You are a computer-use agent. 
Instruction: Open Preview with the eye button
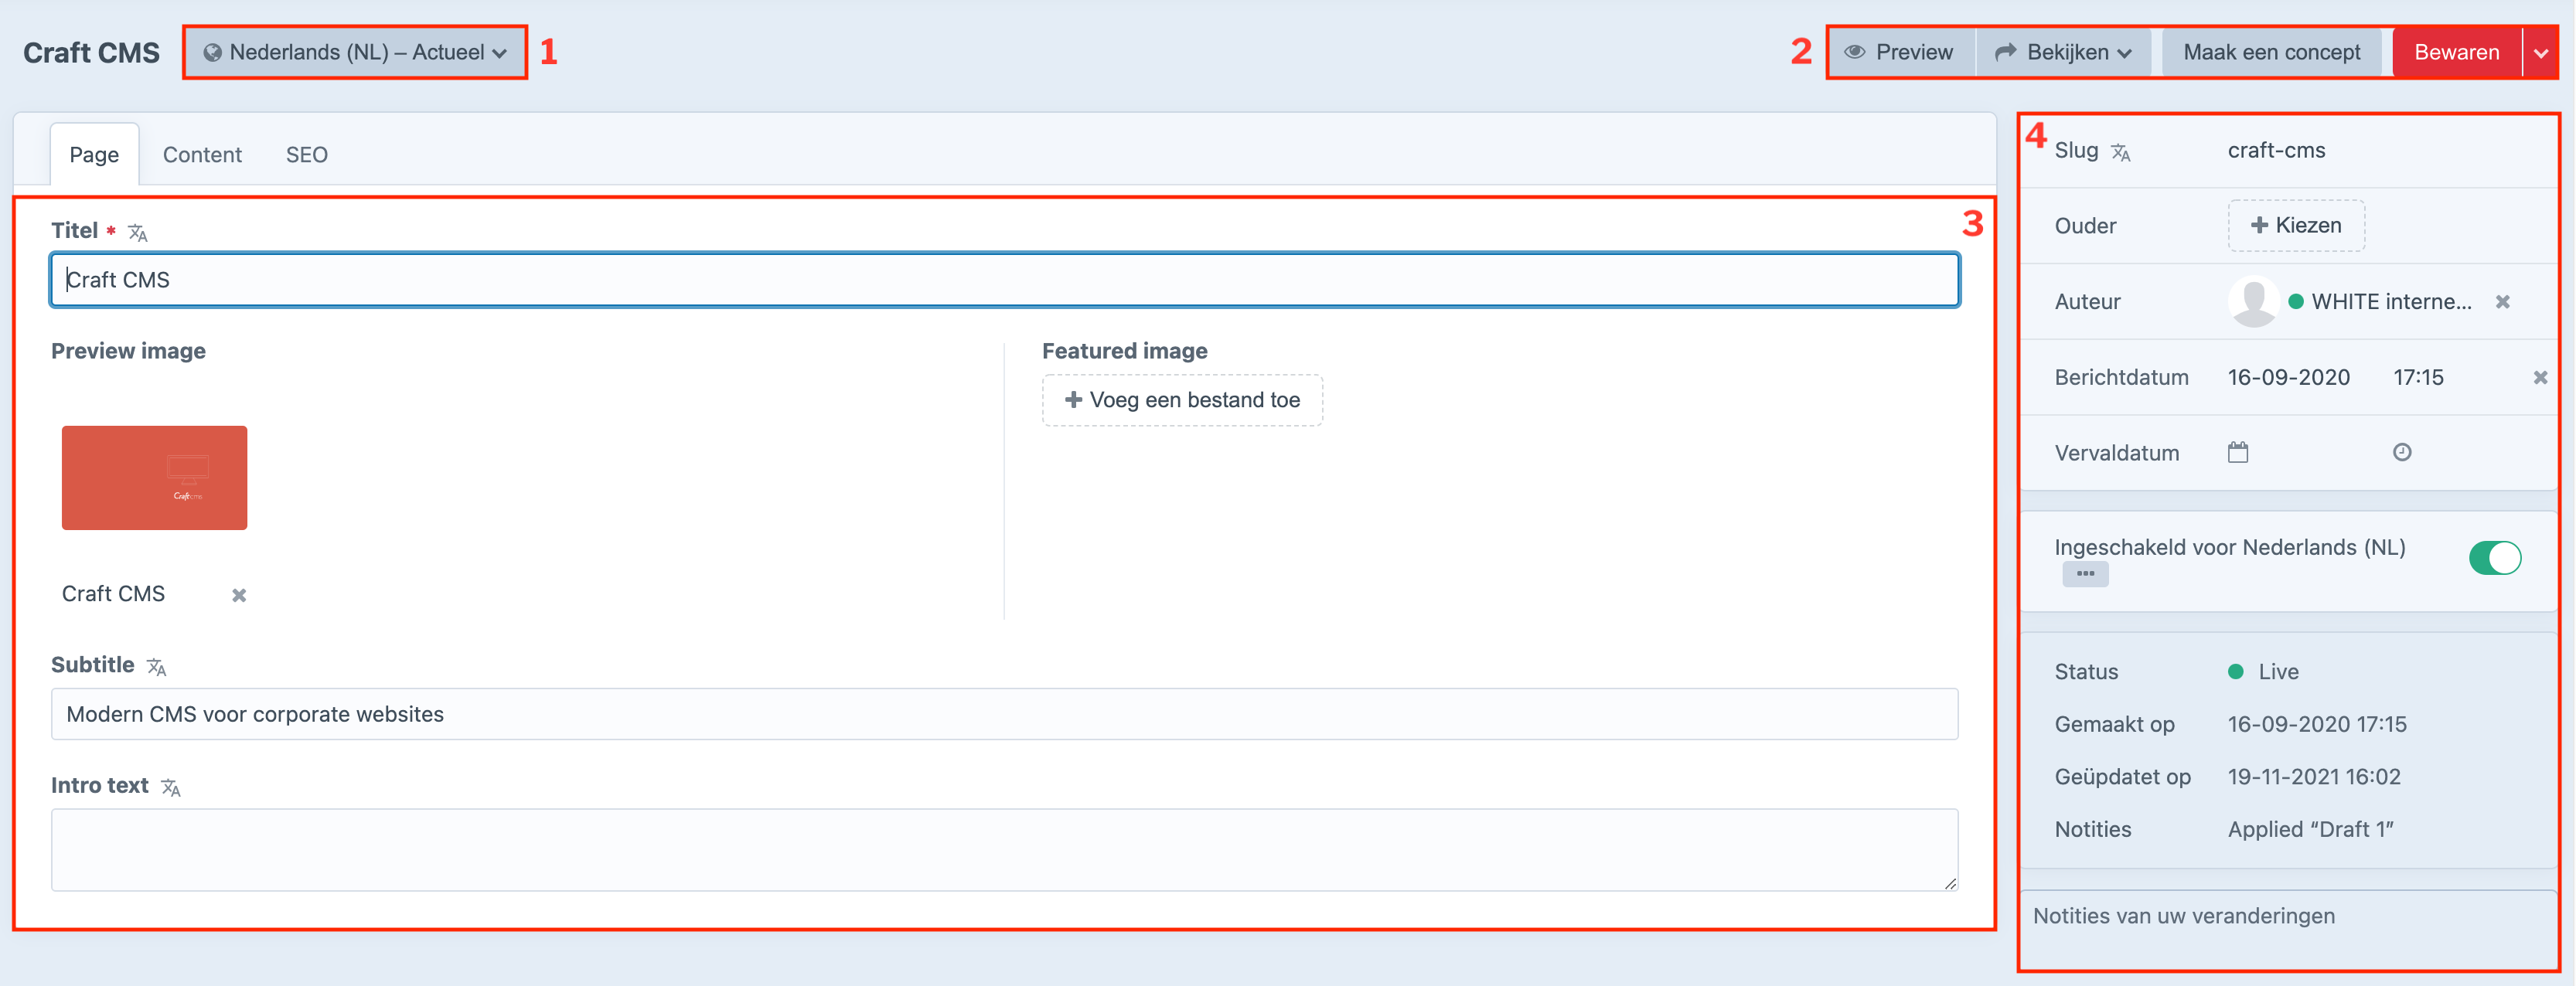click(x=1899, y=52)
